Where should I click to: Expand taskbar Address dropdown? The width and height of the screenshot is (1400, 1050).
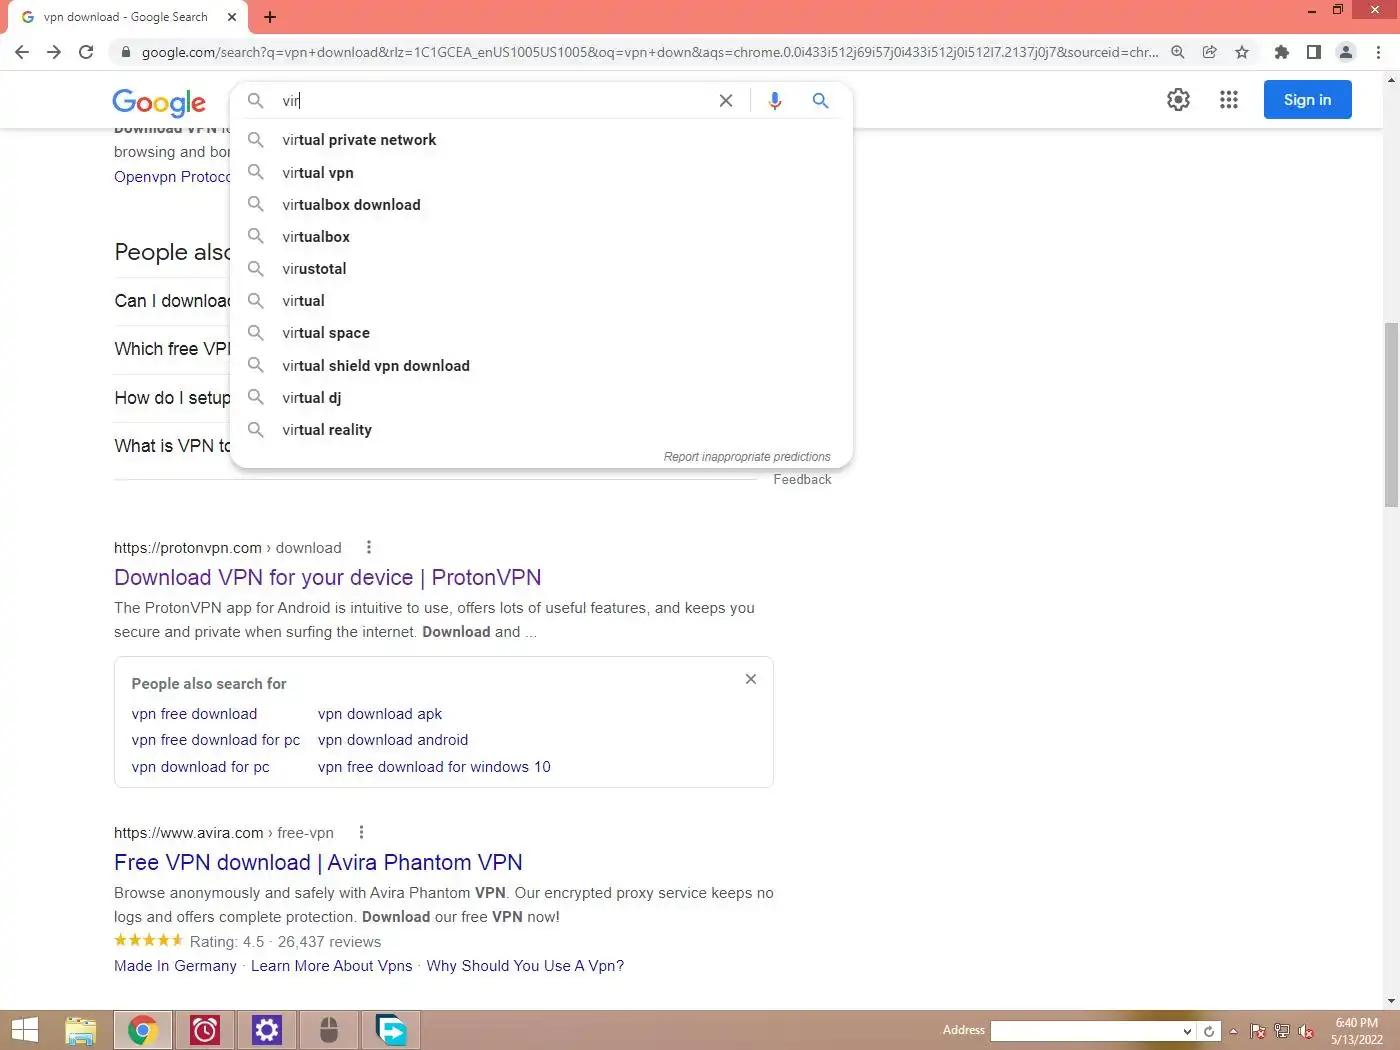tap(1187, 1031)
